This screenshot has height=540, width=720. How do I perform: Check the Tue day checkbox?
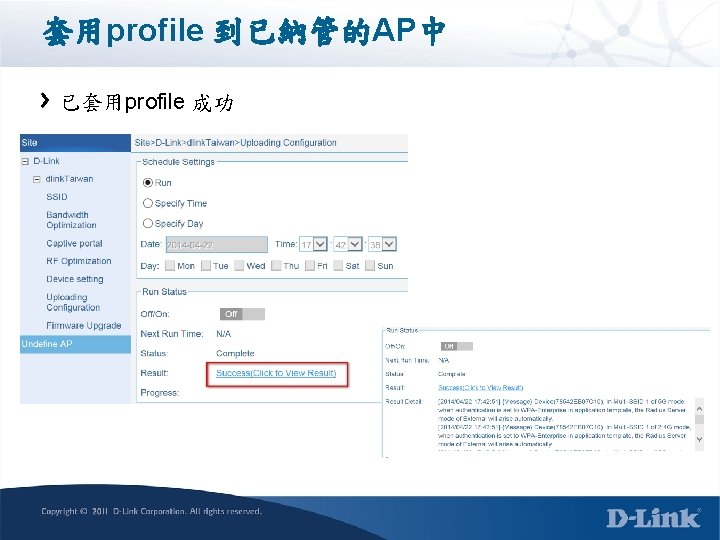point(206,265)
